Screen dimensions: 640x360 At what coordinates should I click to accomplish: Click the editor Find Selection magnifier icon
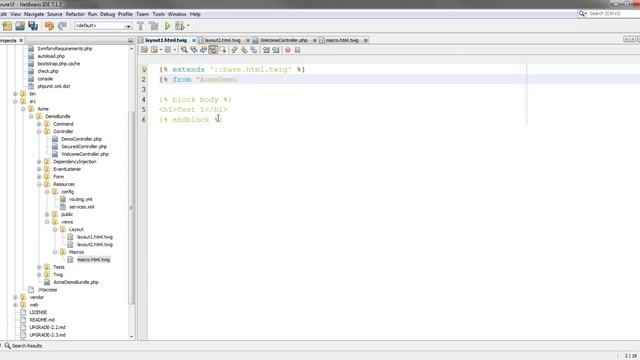click(184, 50)
